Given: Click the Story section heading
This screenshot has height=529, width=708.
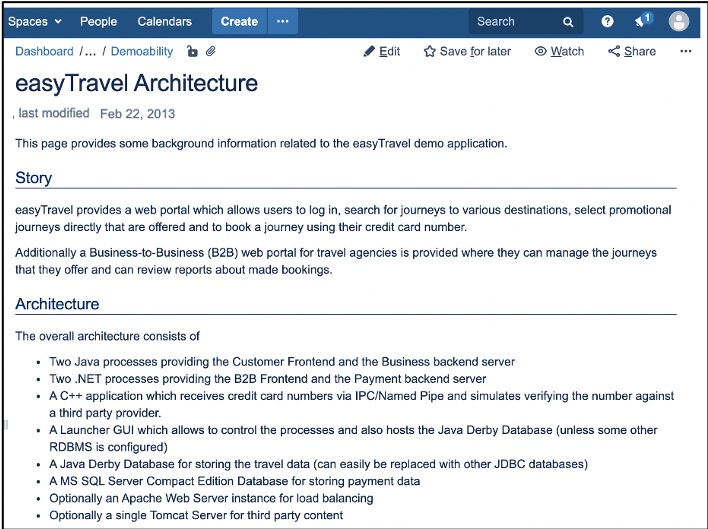Looking at the screenshot, I should [33, 178].
